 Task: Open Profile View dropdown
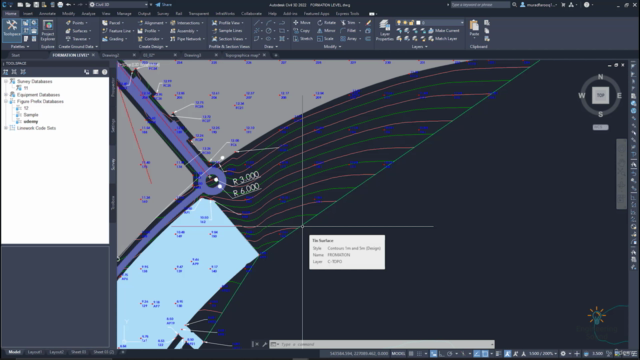tap(228, 23)
